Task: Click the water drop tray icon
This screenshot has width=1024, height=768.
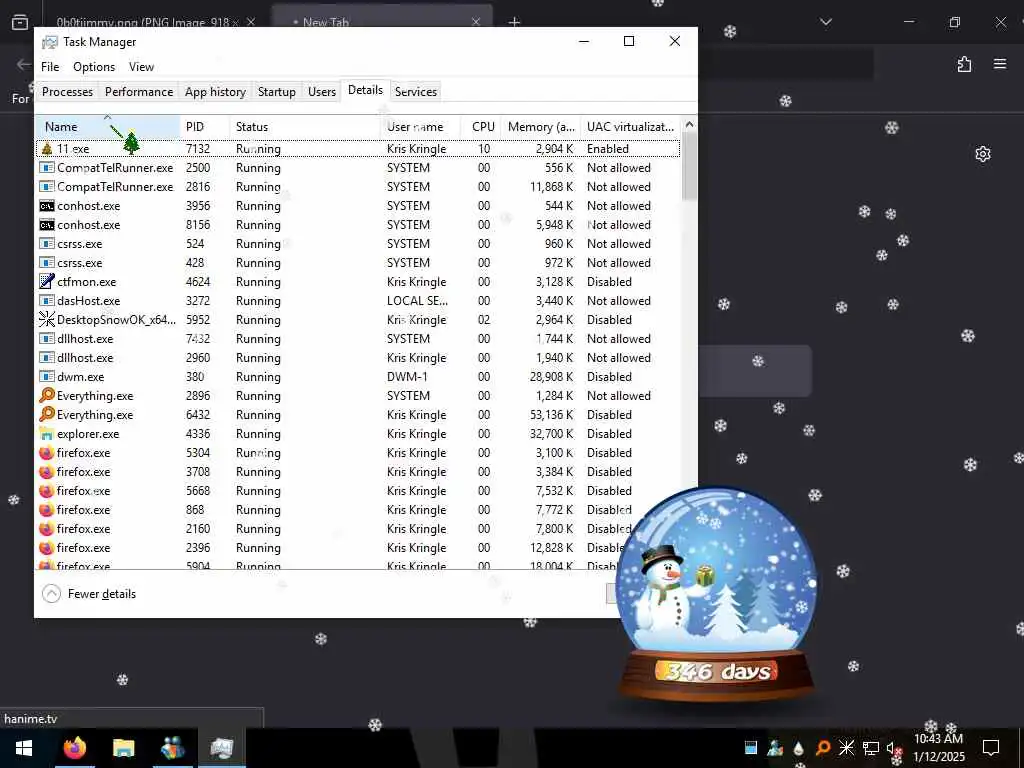Action: pos(799,748)
